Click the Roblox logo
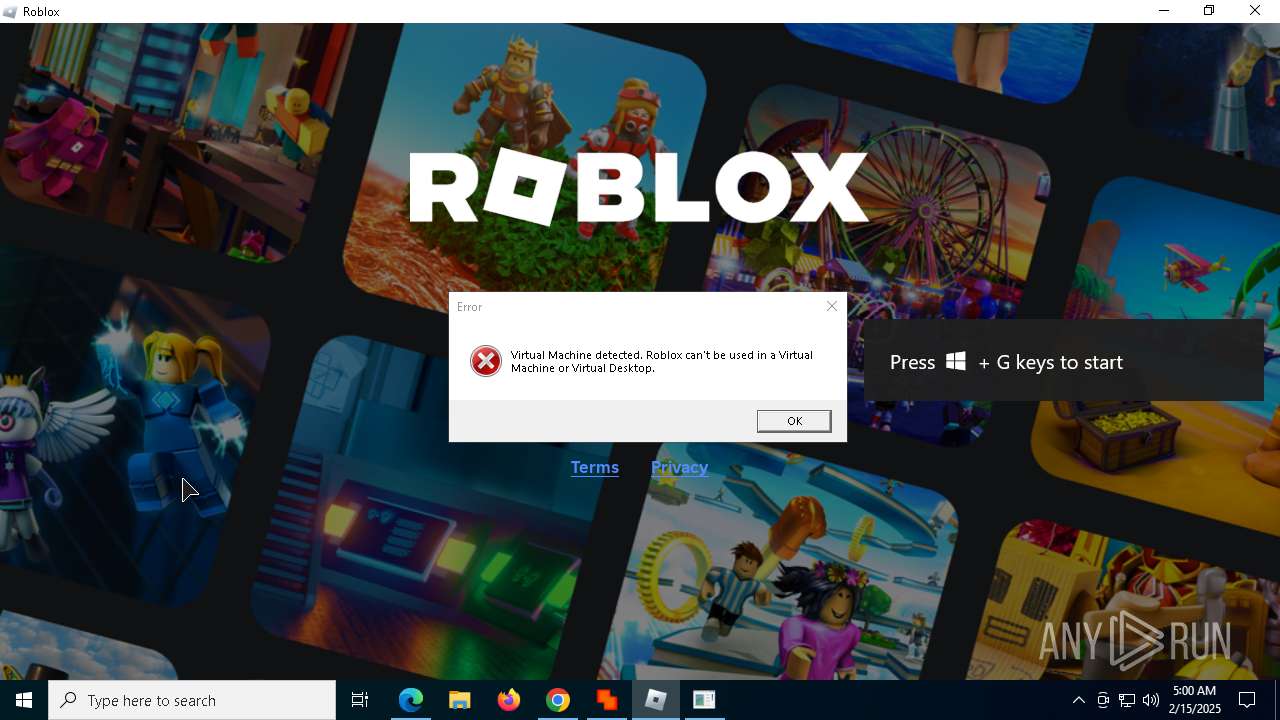This screenshot has width=1280, height=720. coord(638,188)
